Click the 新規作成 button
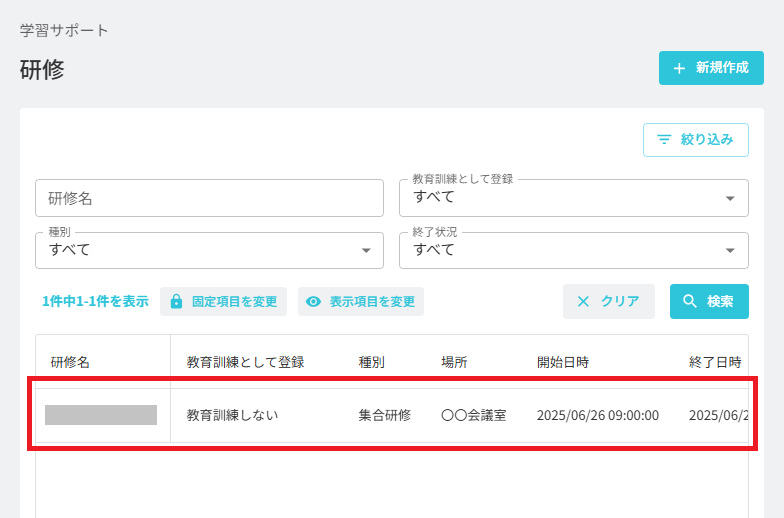The width and height of the screenshot is (784, 518). coord(711,68)
